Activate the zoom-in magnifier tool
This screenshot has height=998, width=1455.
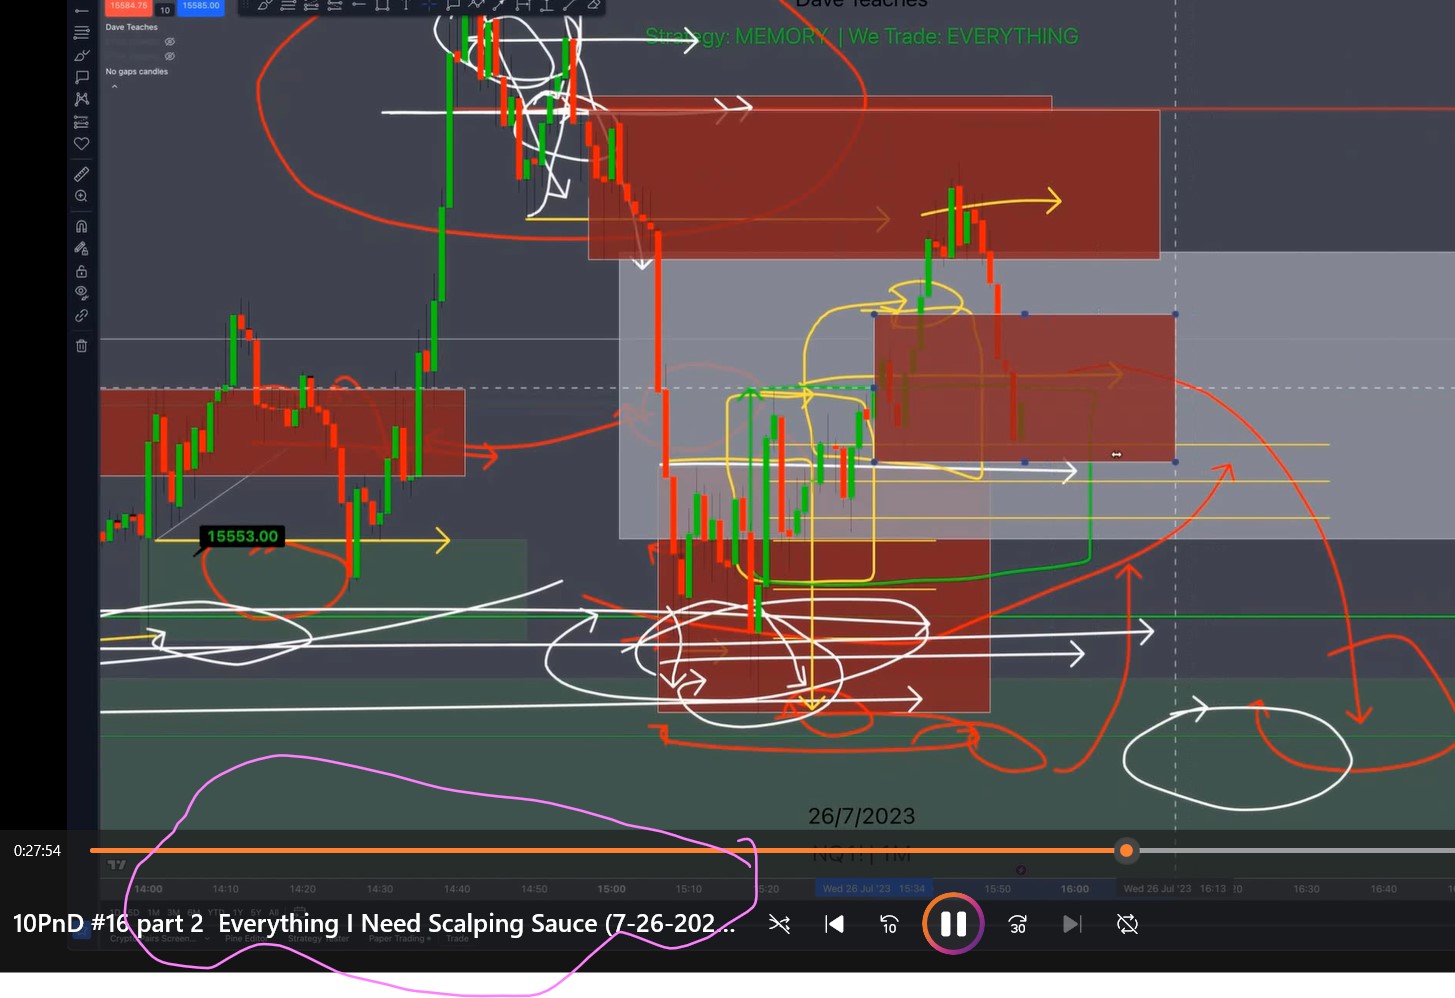pos(82,196)
